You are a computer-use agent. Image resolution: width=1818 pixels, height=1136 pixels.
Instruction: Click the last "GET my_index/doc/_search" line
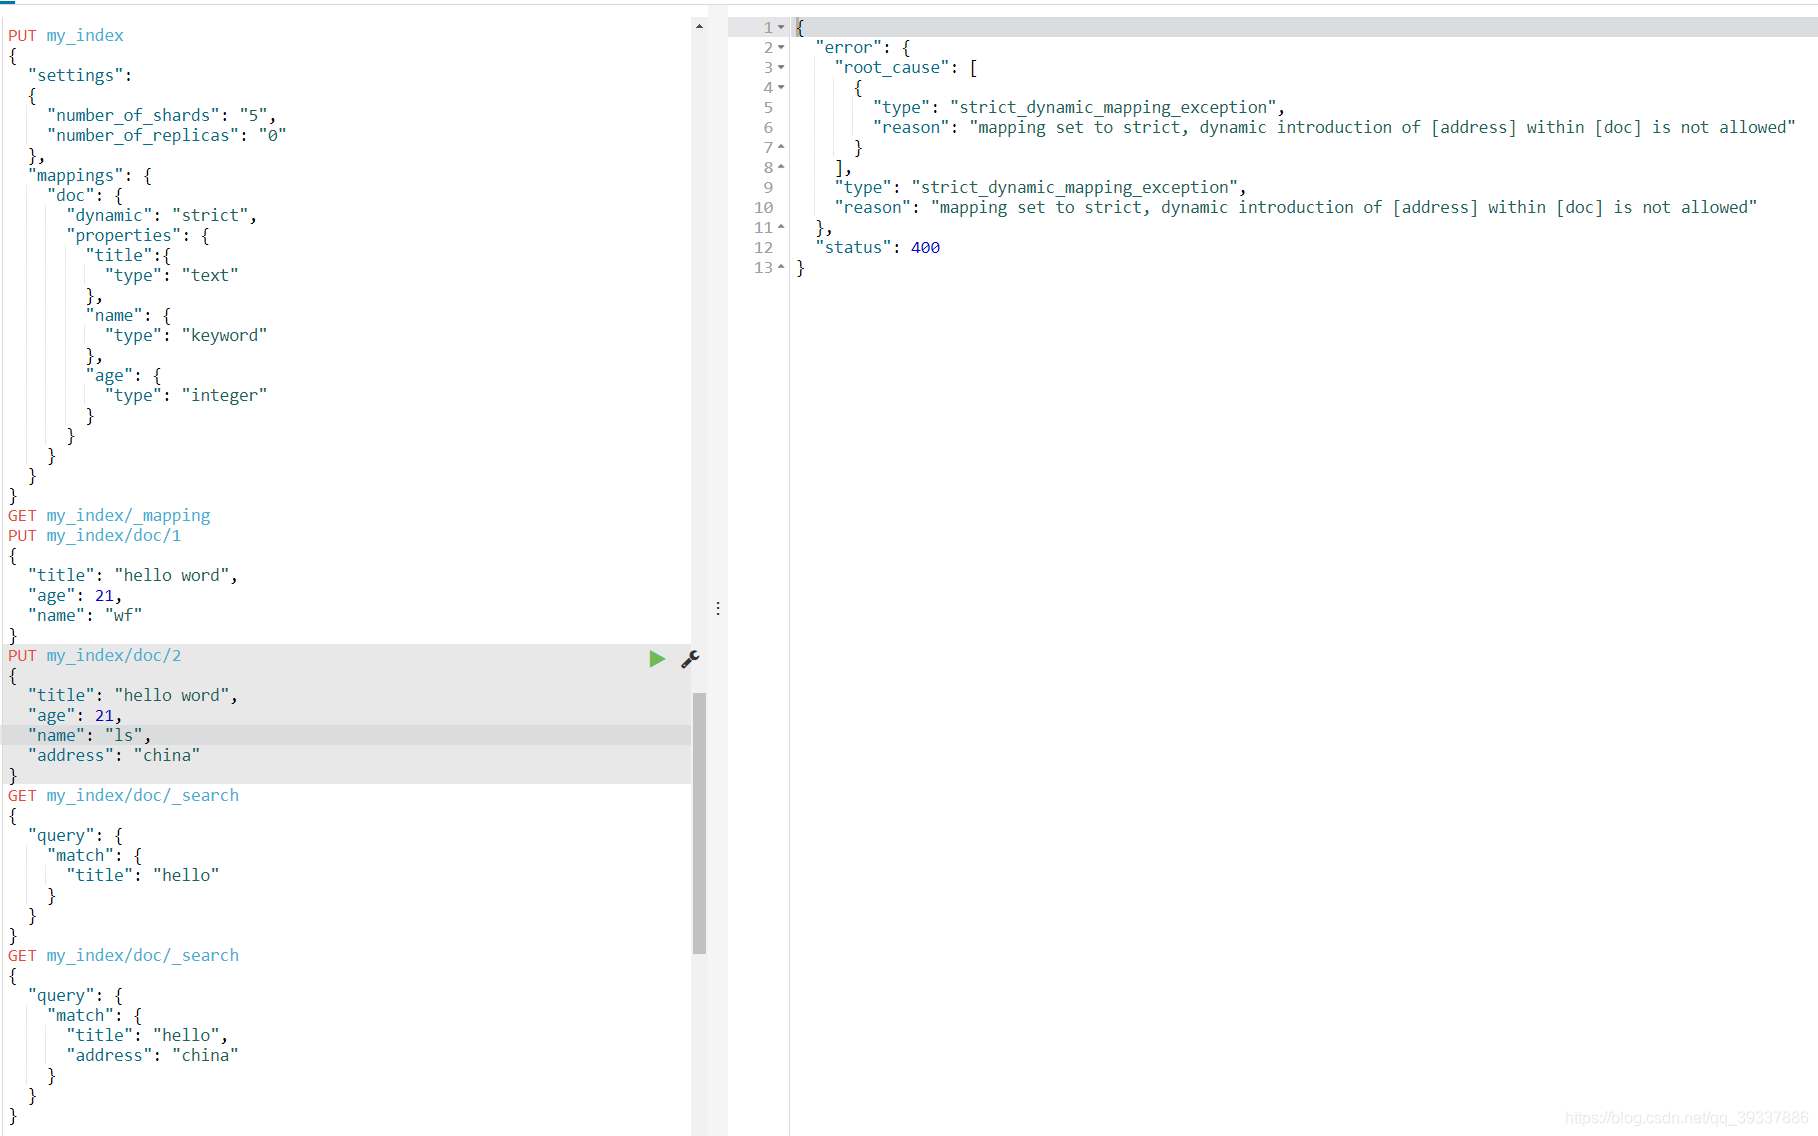pyautogui.click(x=124, y=956)
